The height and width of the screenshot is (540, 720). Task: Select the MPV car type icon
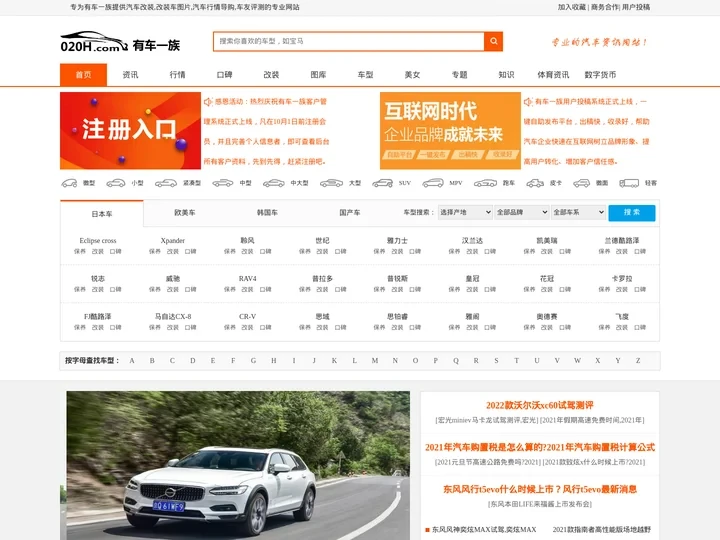coord(433,183)
